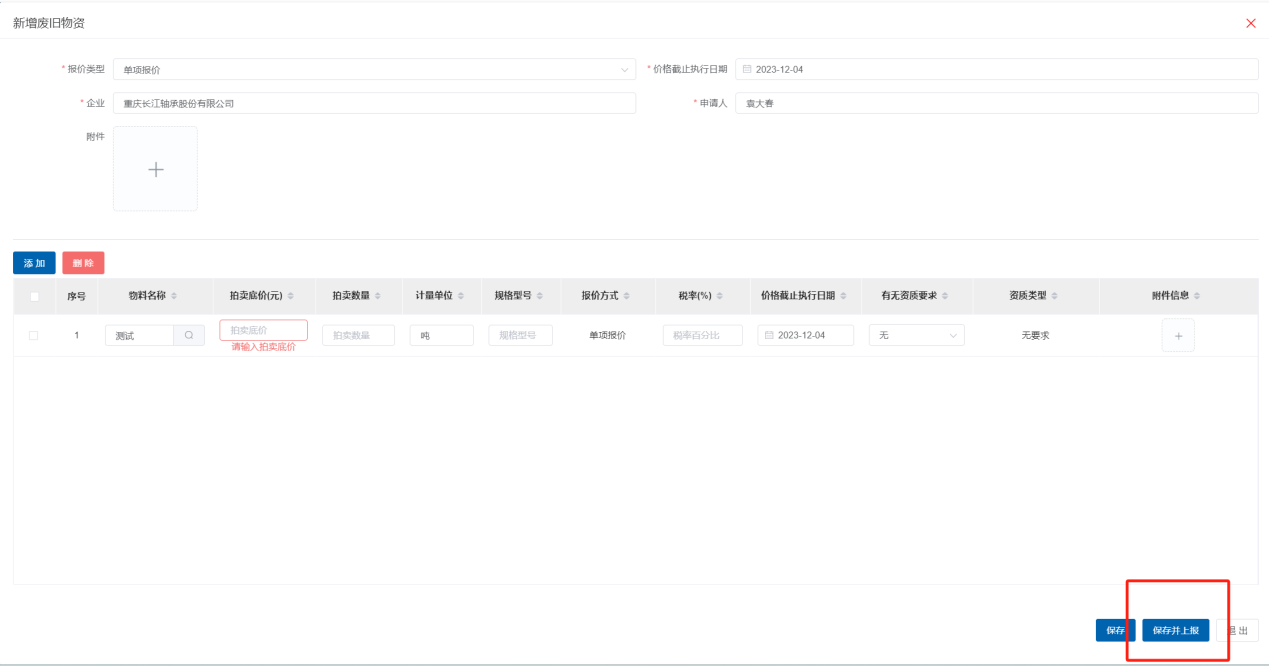1269x666 pixels.
Task: Click the large plus icon to upload 附件
Action: [x=155, y=169]
